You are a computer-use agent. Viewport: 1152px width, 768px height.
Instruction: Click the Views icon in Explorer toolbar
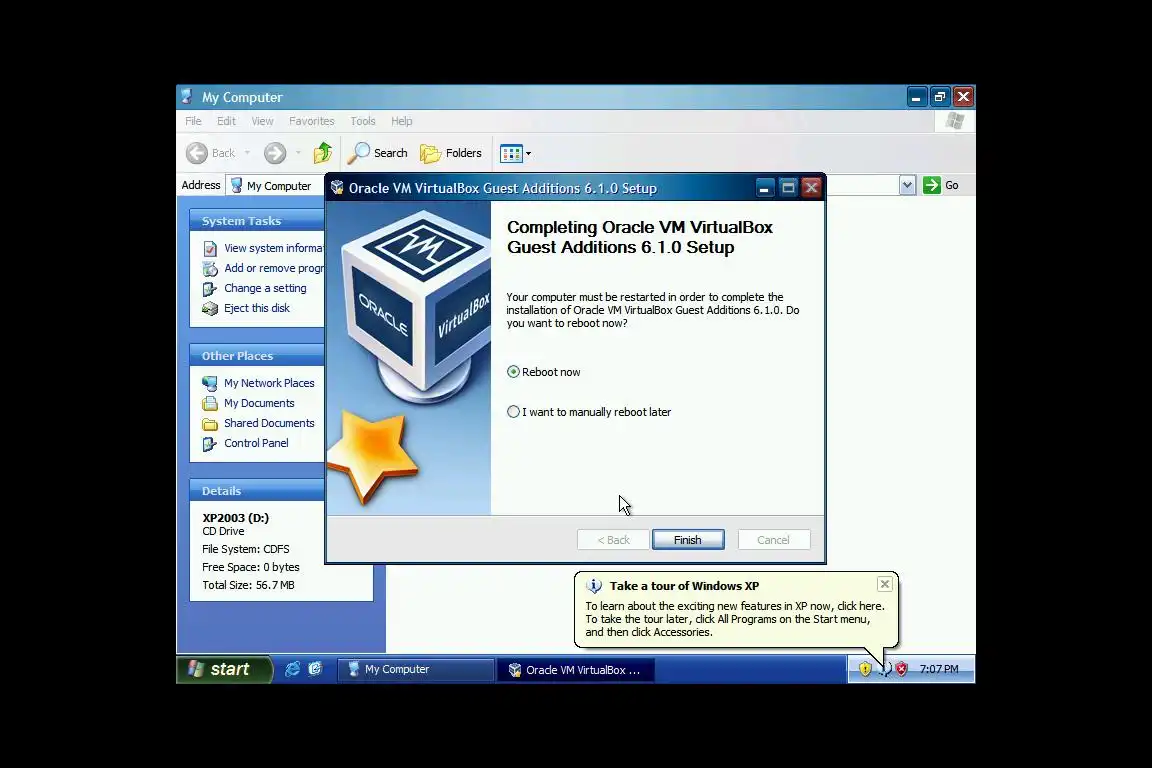(x=511, y=154)
